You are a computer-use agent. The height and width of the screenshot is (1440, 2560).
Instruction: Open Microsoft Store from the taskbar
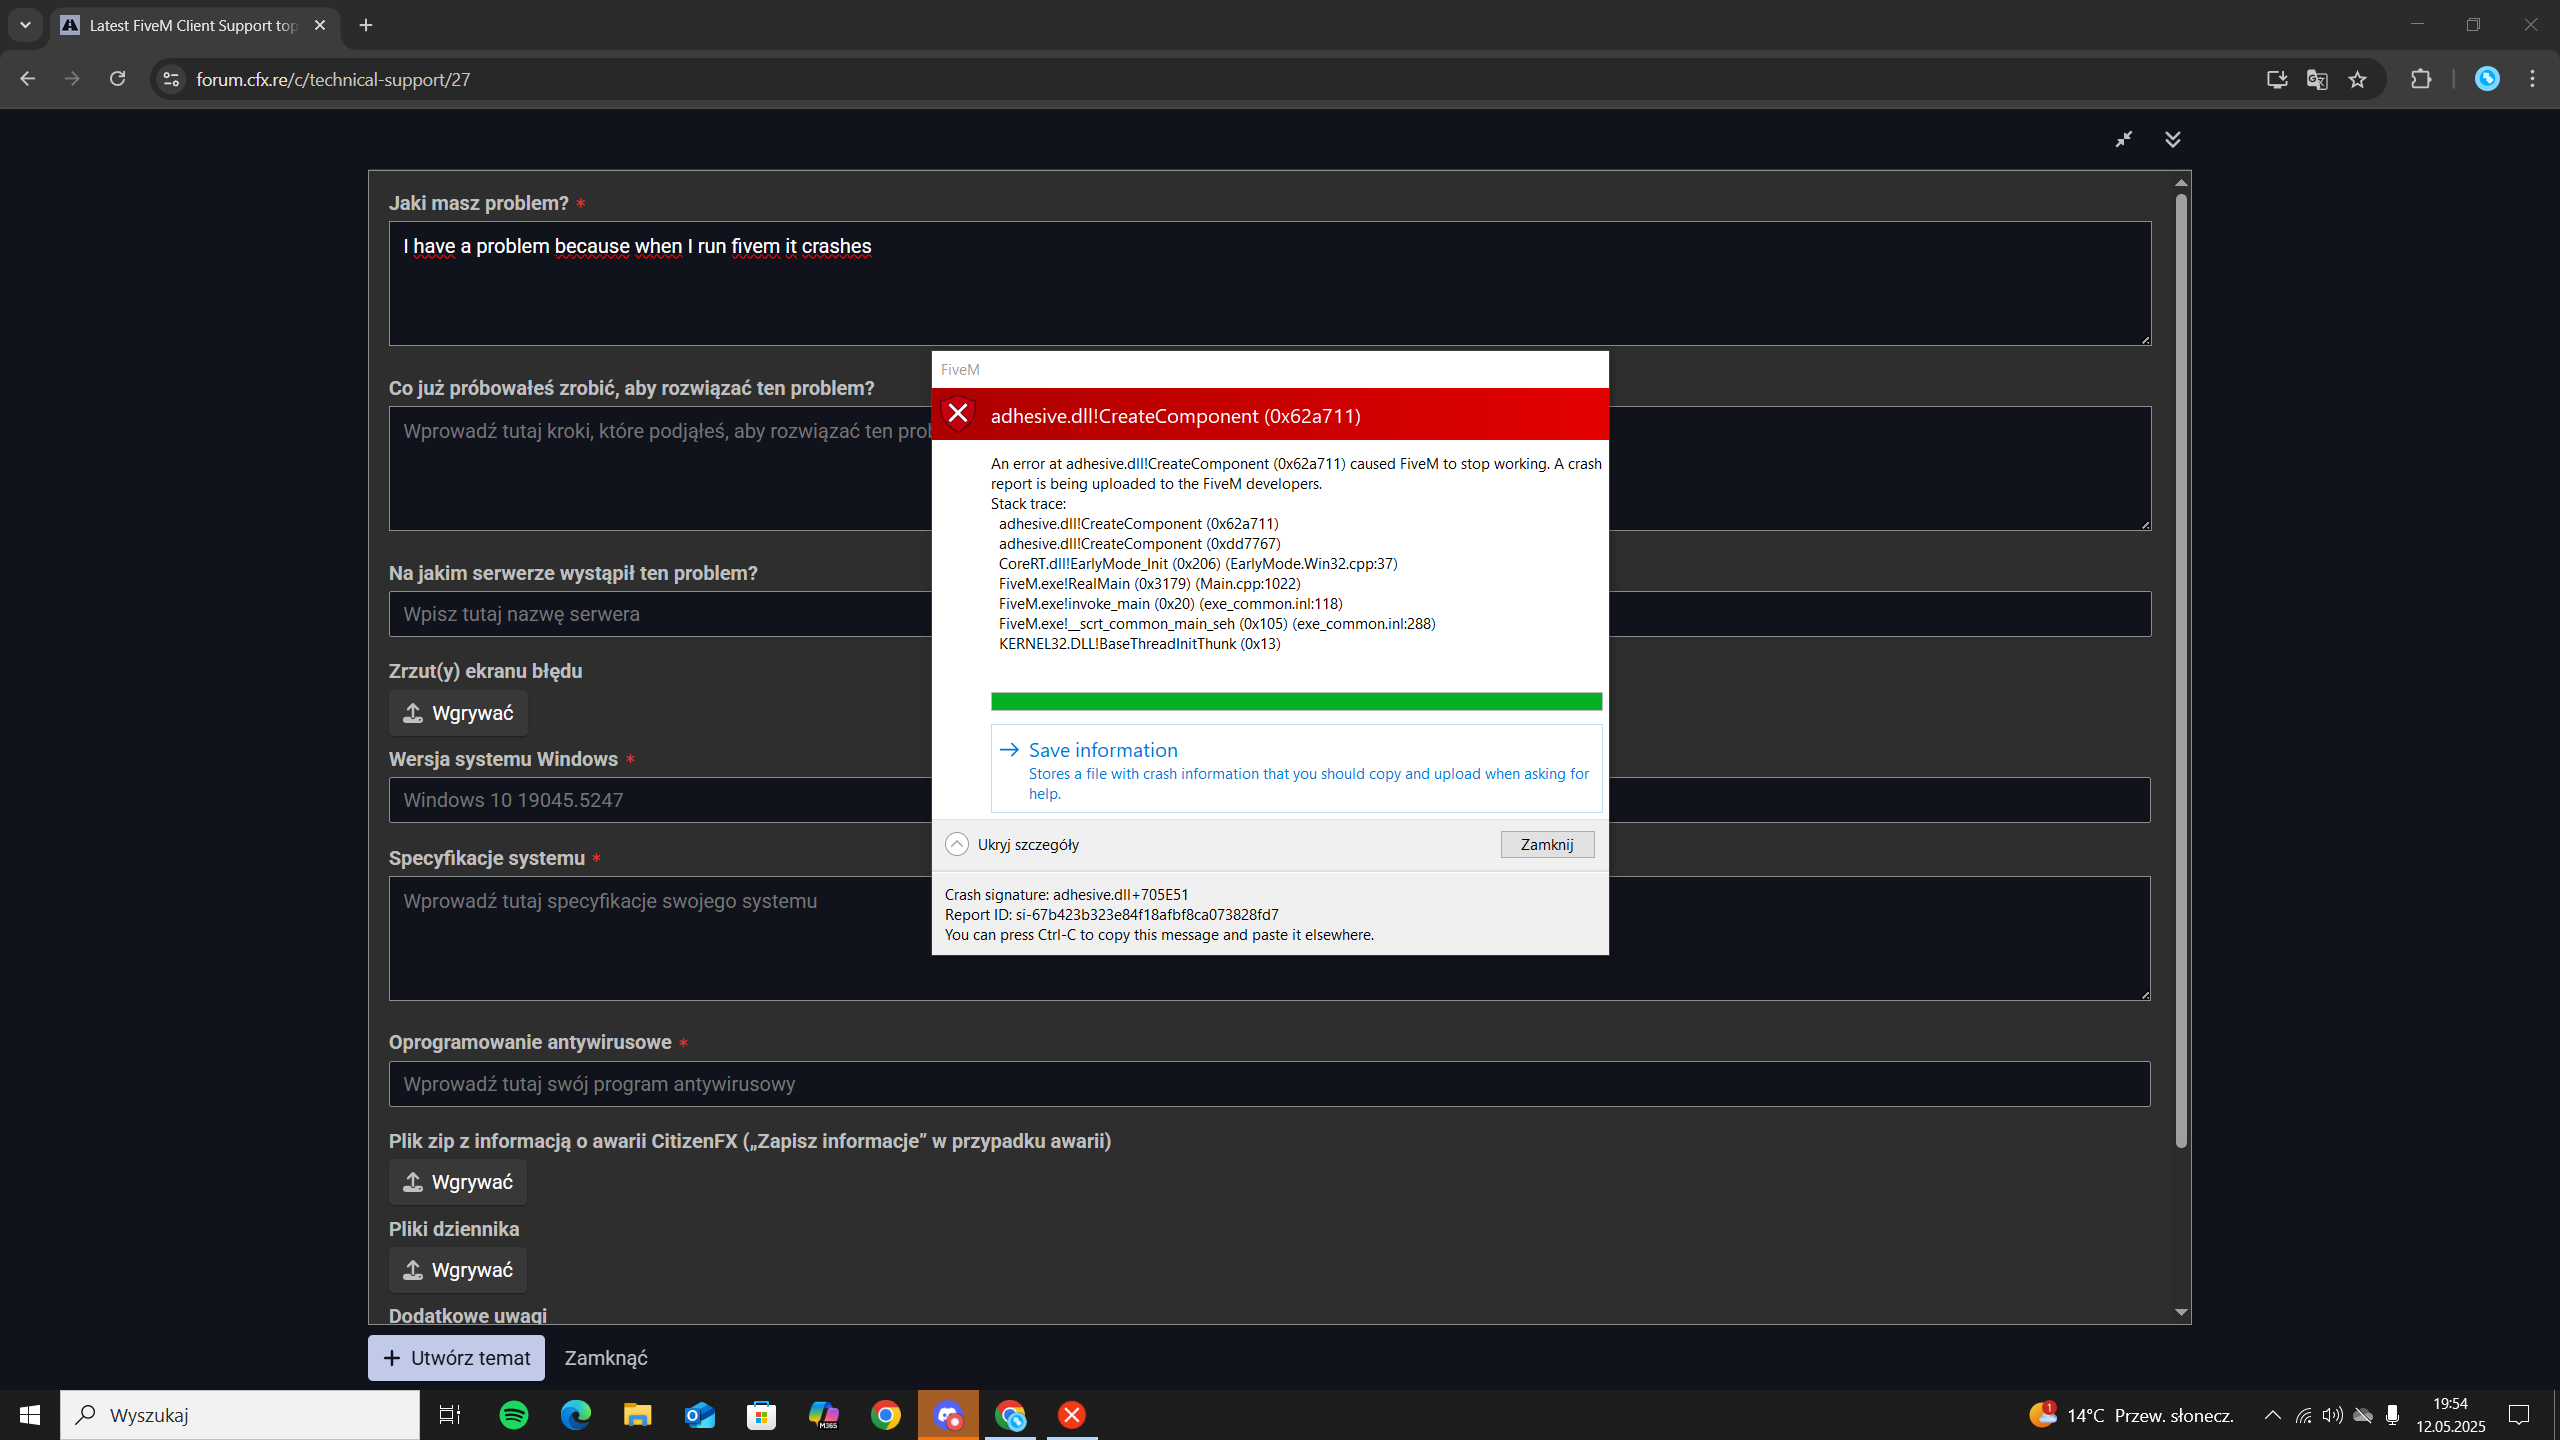(x=762, y=1415)
